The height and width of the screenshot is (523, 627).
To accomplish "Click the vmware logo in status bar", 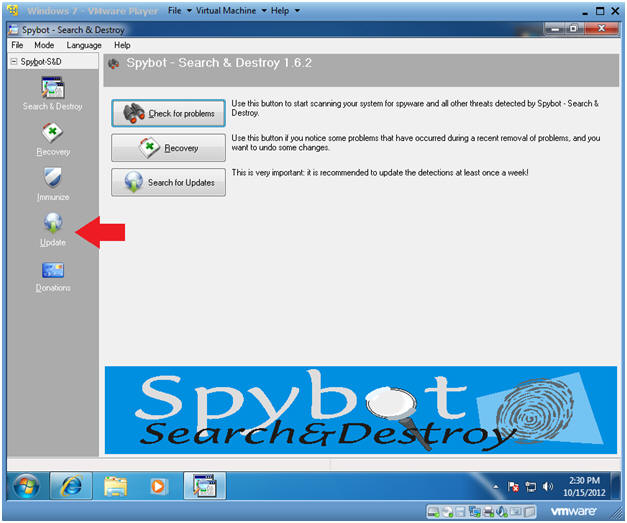I will (574, 511).
